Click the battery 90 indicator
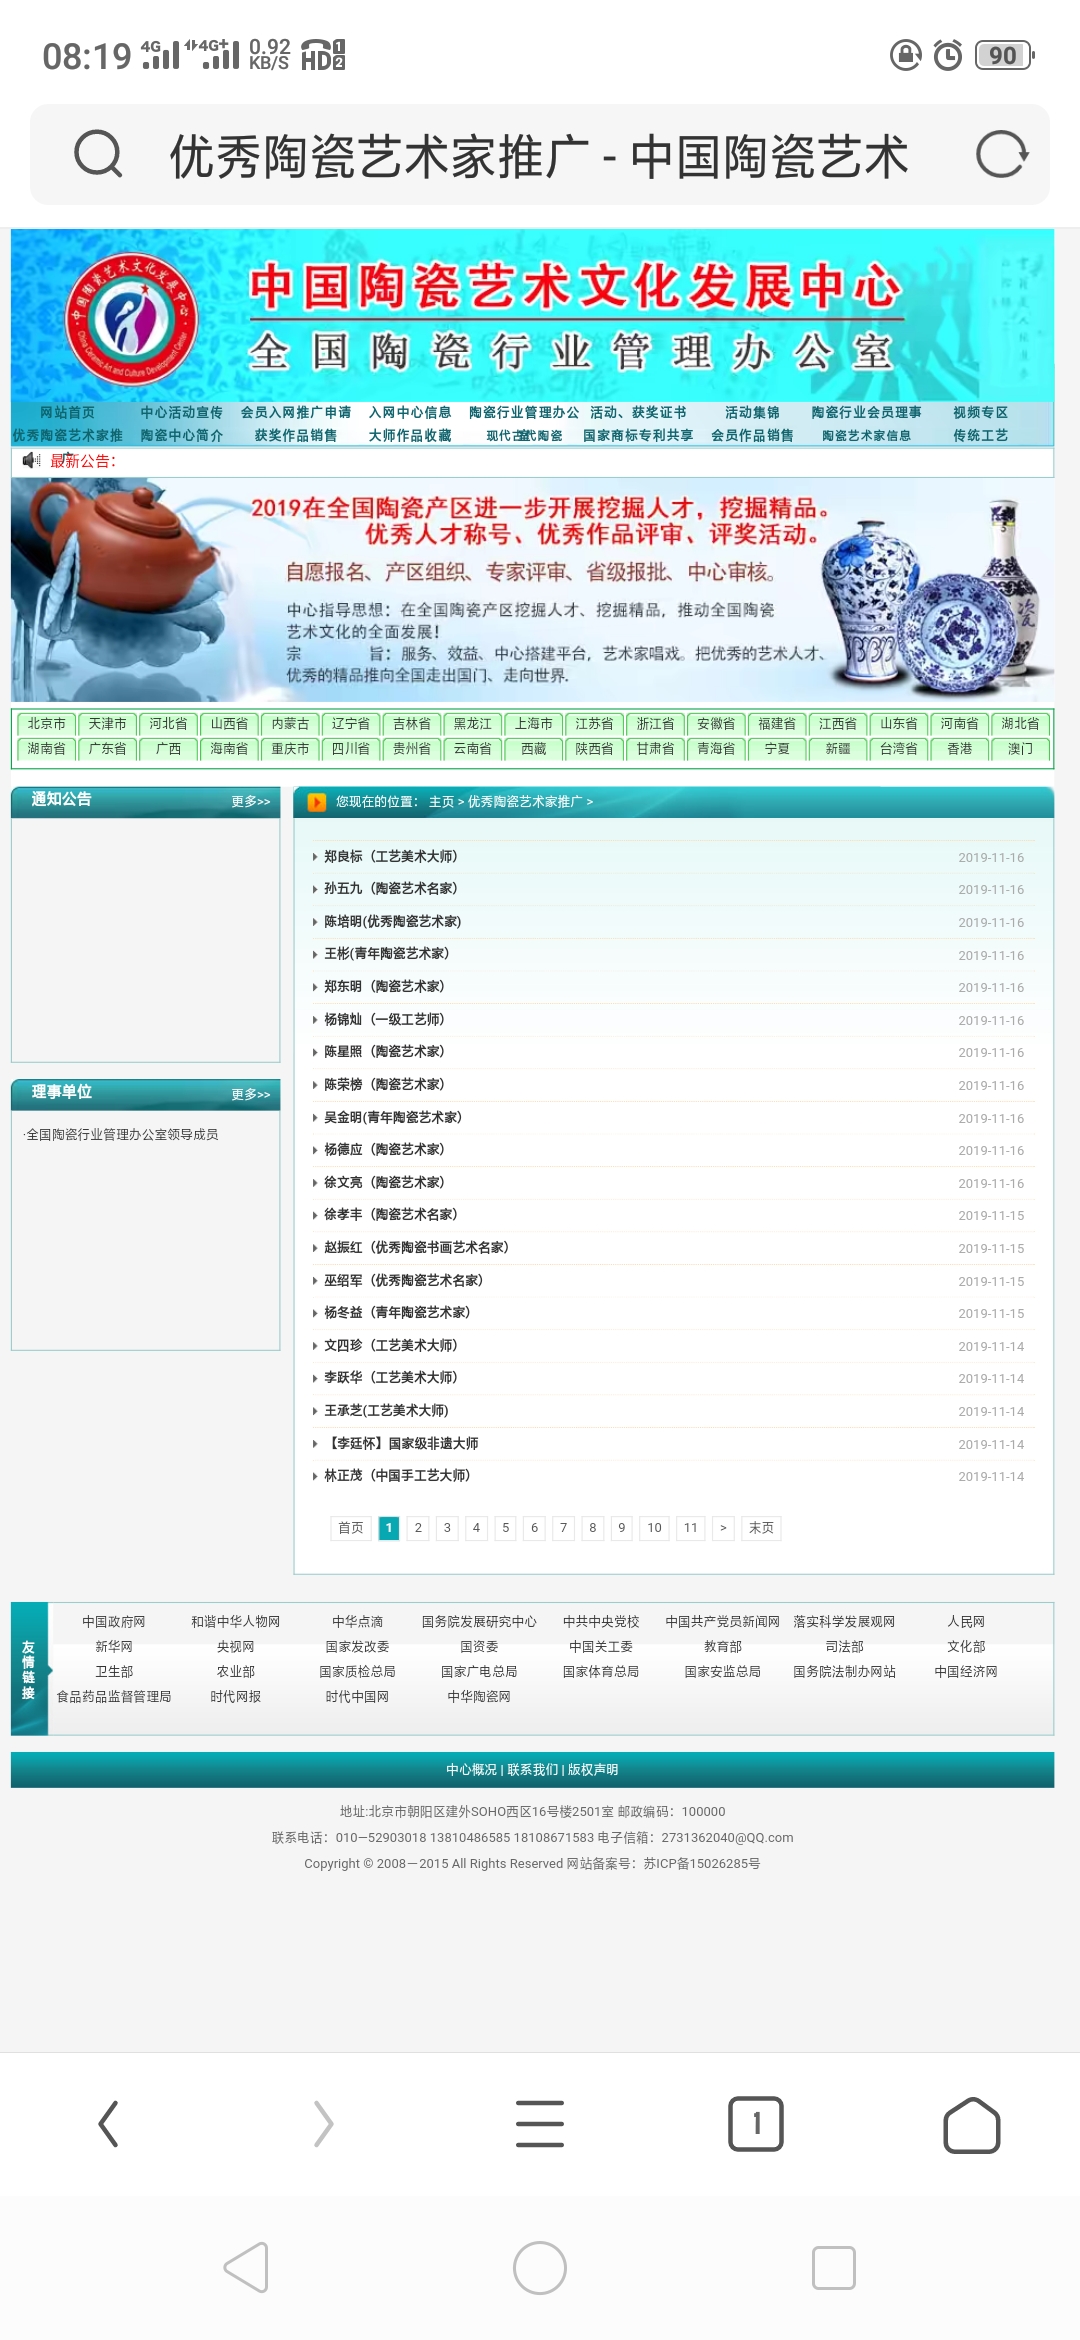This screenshot has height=2340, width=1080. point(1005,55)
